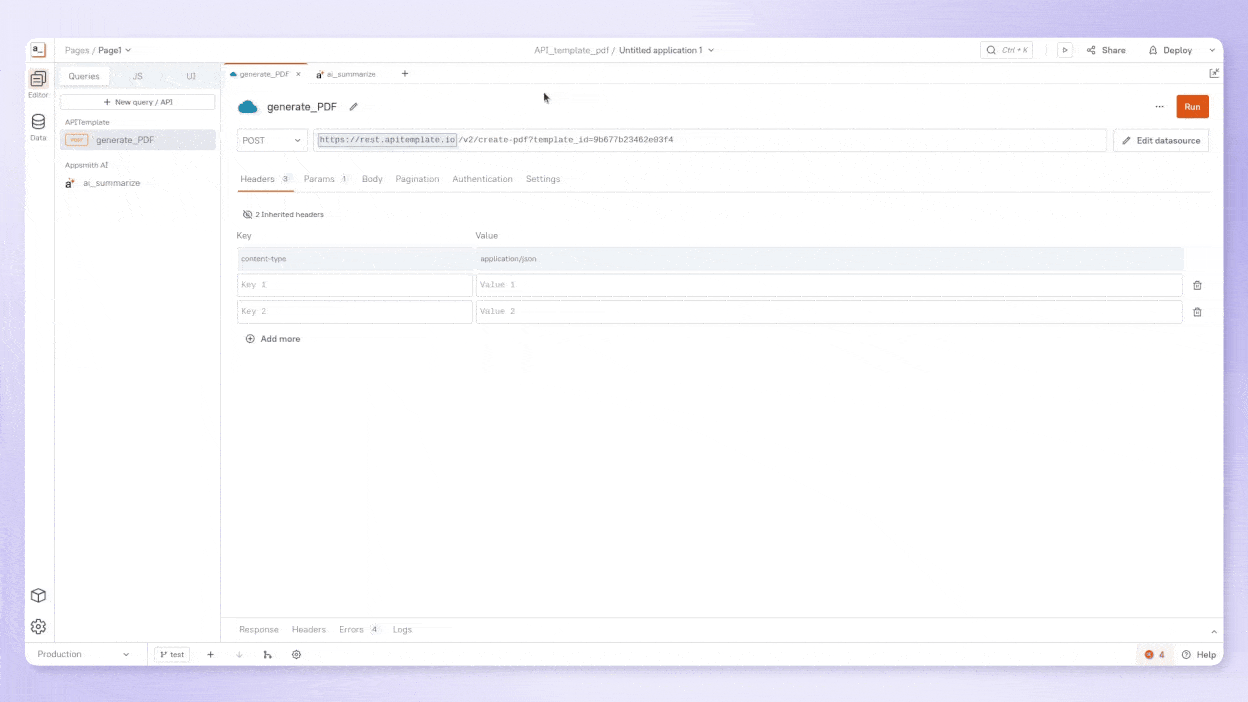1248x702 pixels.
Task: Click the branch merge icon in status bar
Action: (x=266, y=654)
